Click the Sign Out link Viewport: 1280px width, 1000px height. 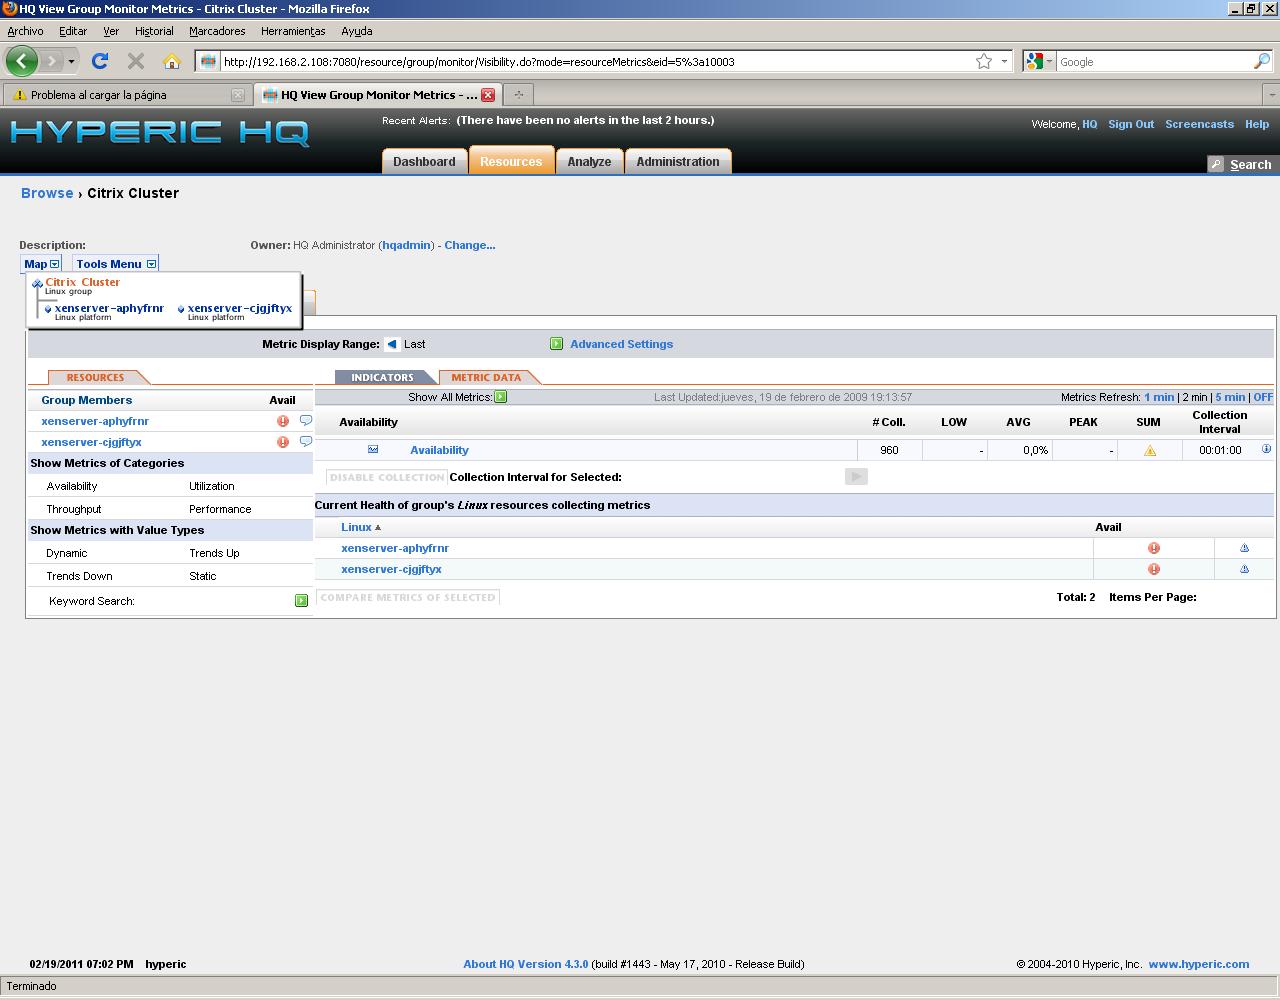[1131, 124]
